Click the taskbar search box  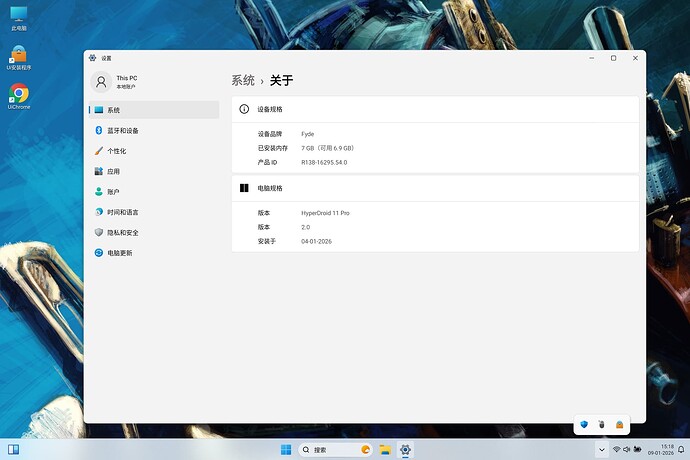pos(336,450)
